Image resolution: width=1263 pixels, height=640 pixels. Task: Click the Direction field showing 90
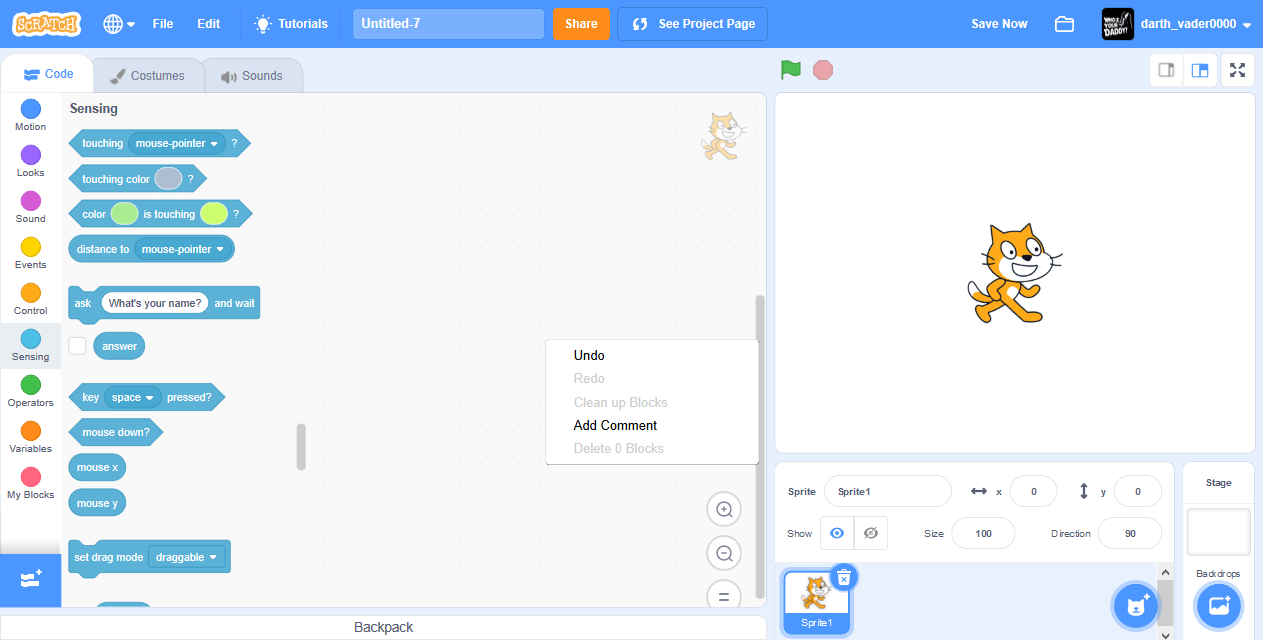(1130, 533)
